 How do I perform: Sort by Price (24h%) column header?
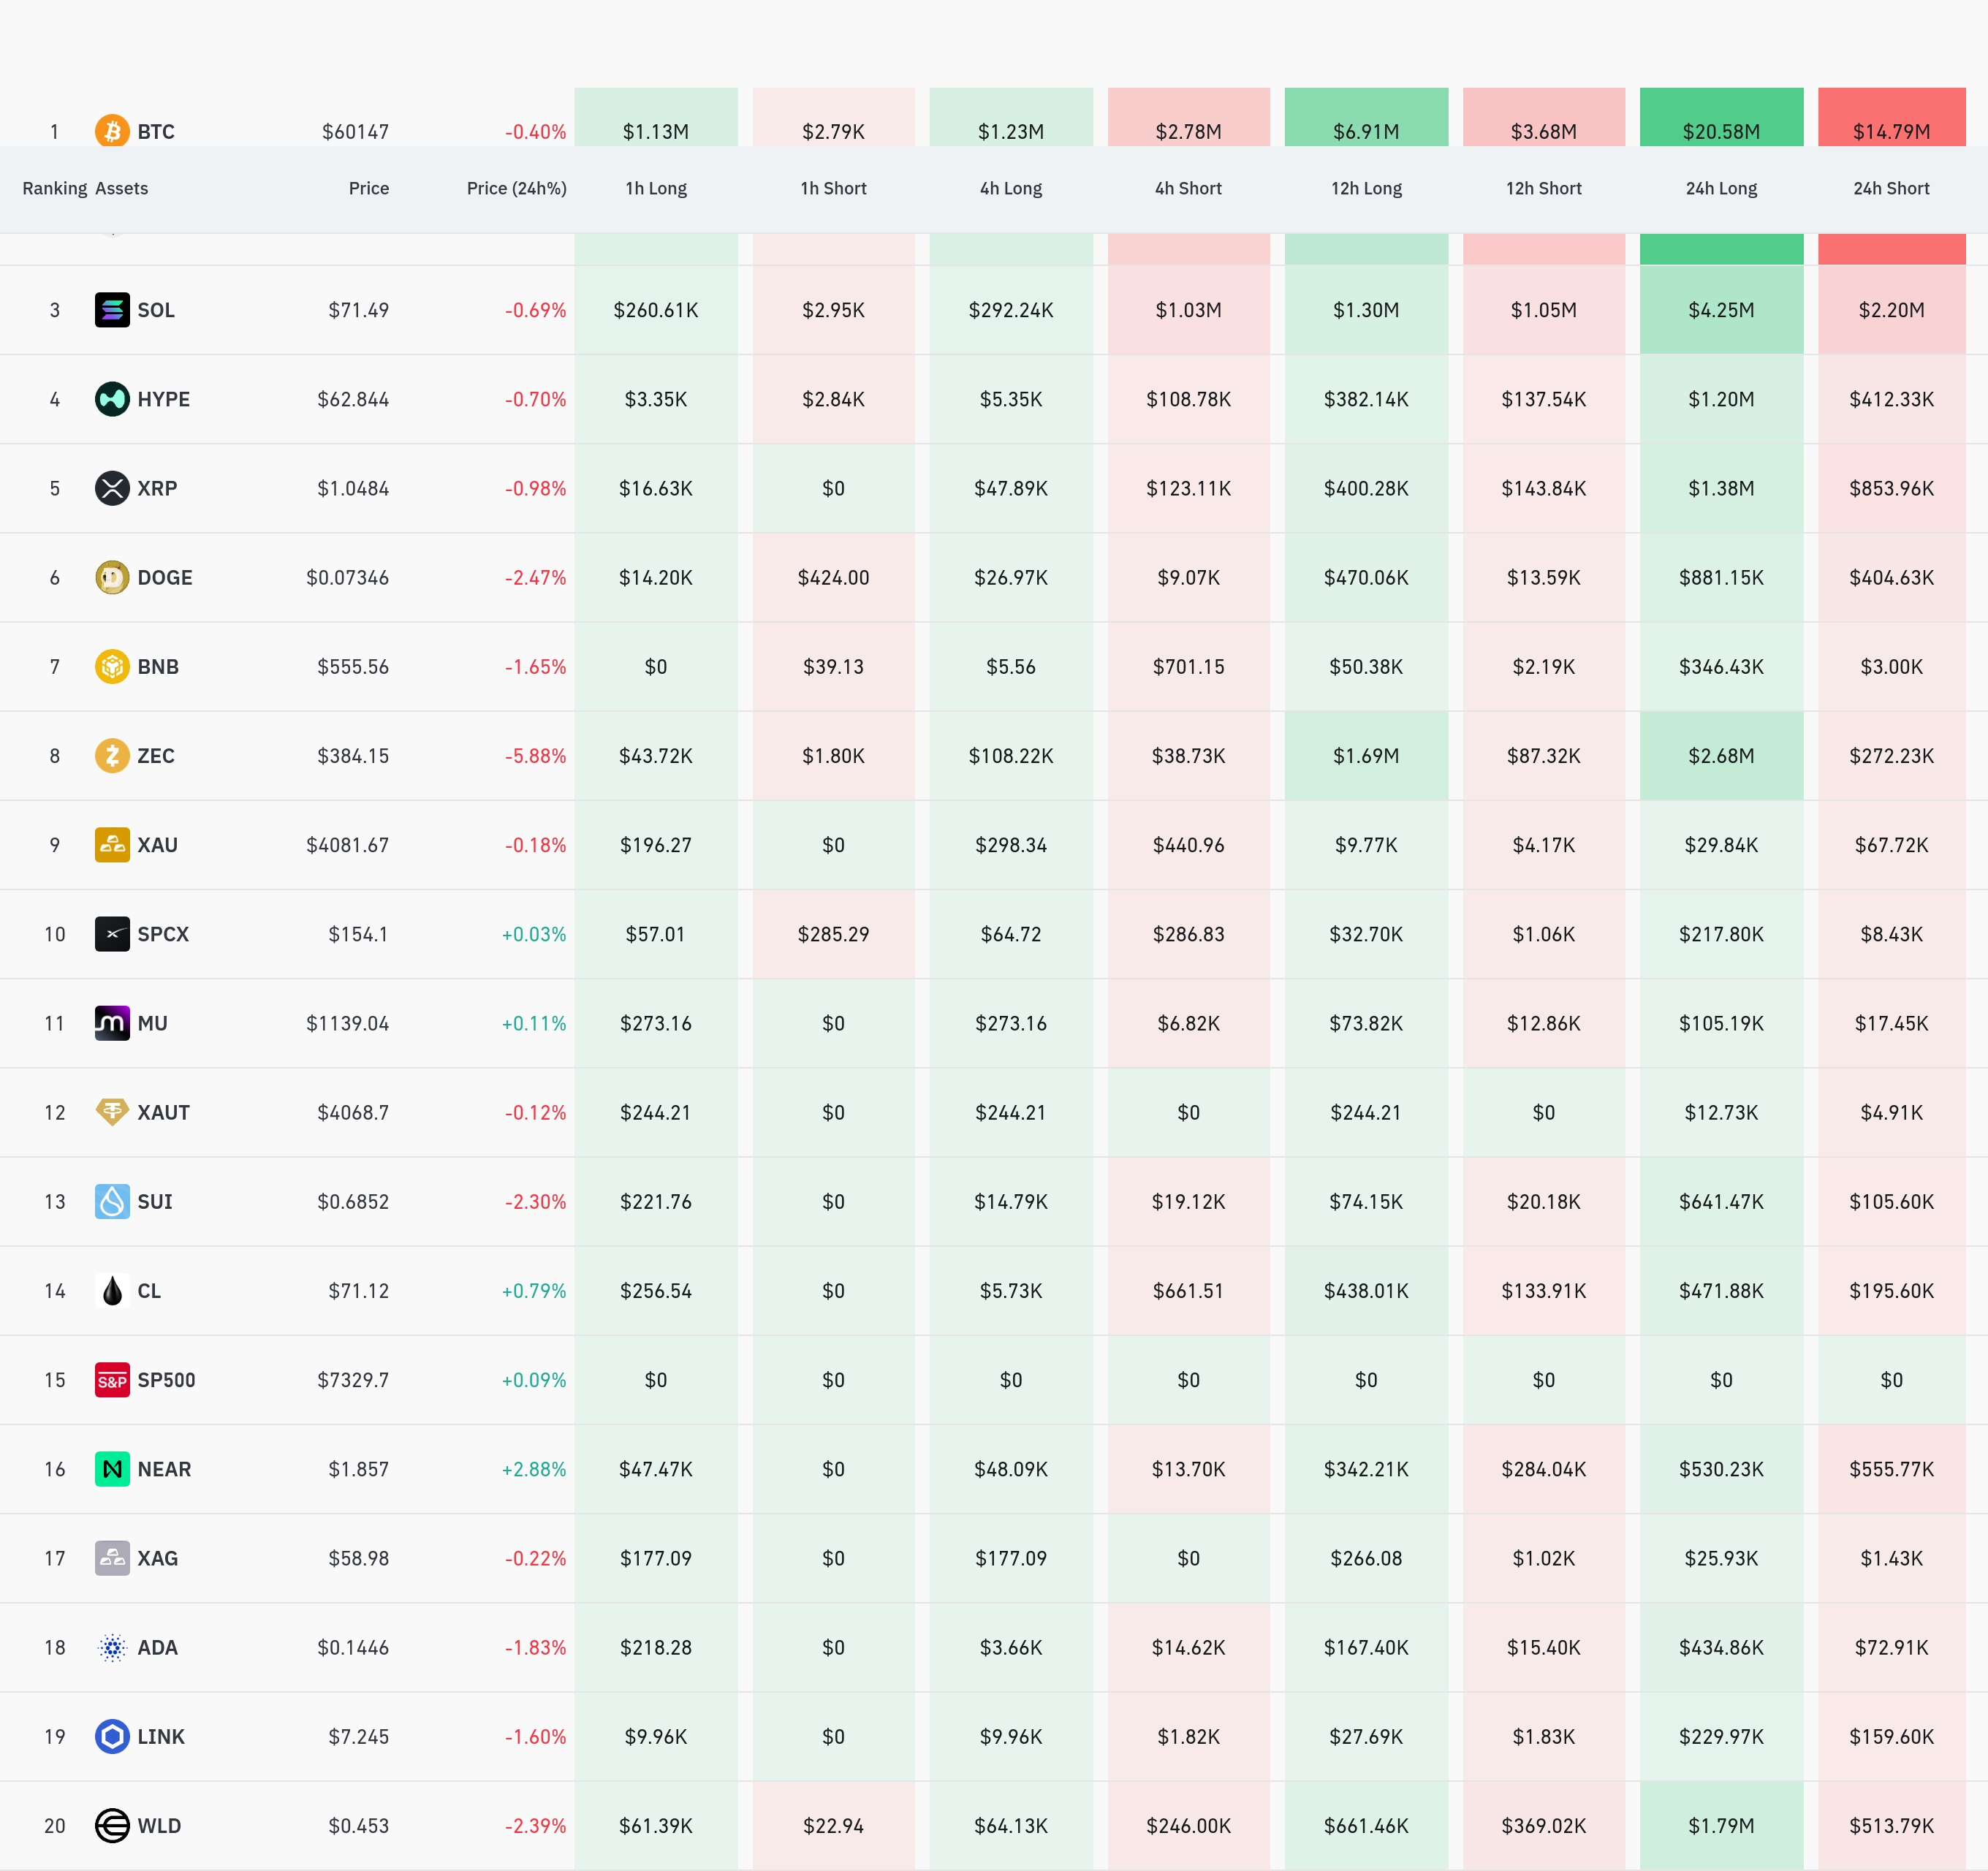516,188
